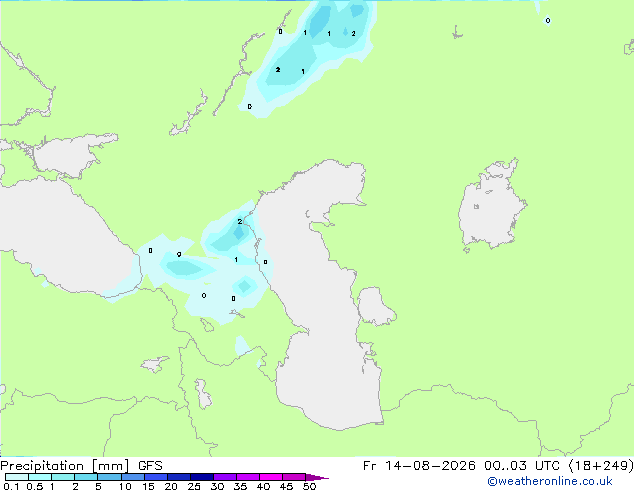634x490 pixels.
Task: Select the '30' legend scale number
Action: pos(217,486)
